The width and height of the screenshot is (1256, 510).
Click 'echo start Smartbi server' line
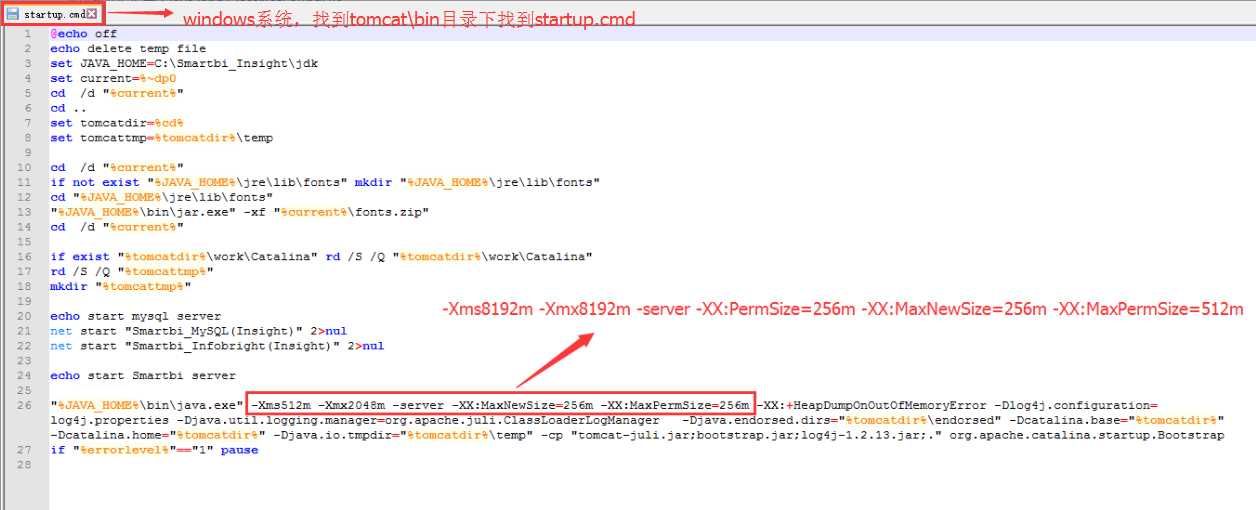tap(143, 375)
